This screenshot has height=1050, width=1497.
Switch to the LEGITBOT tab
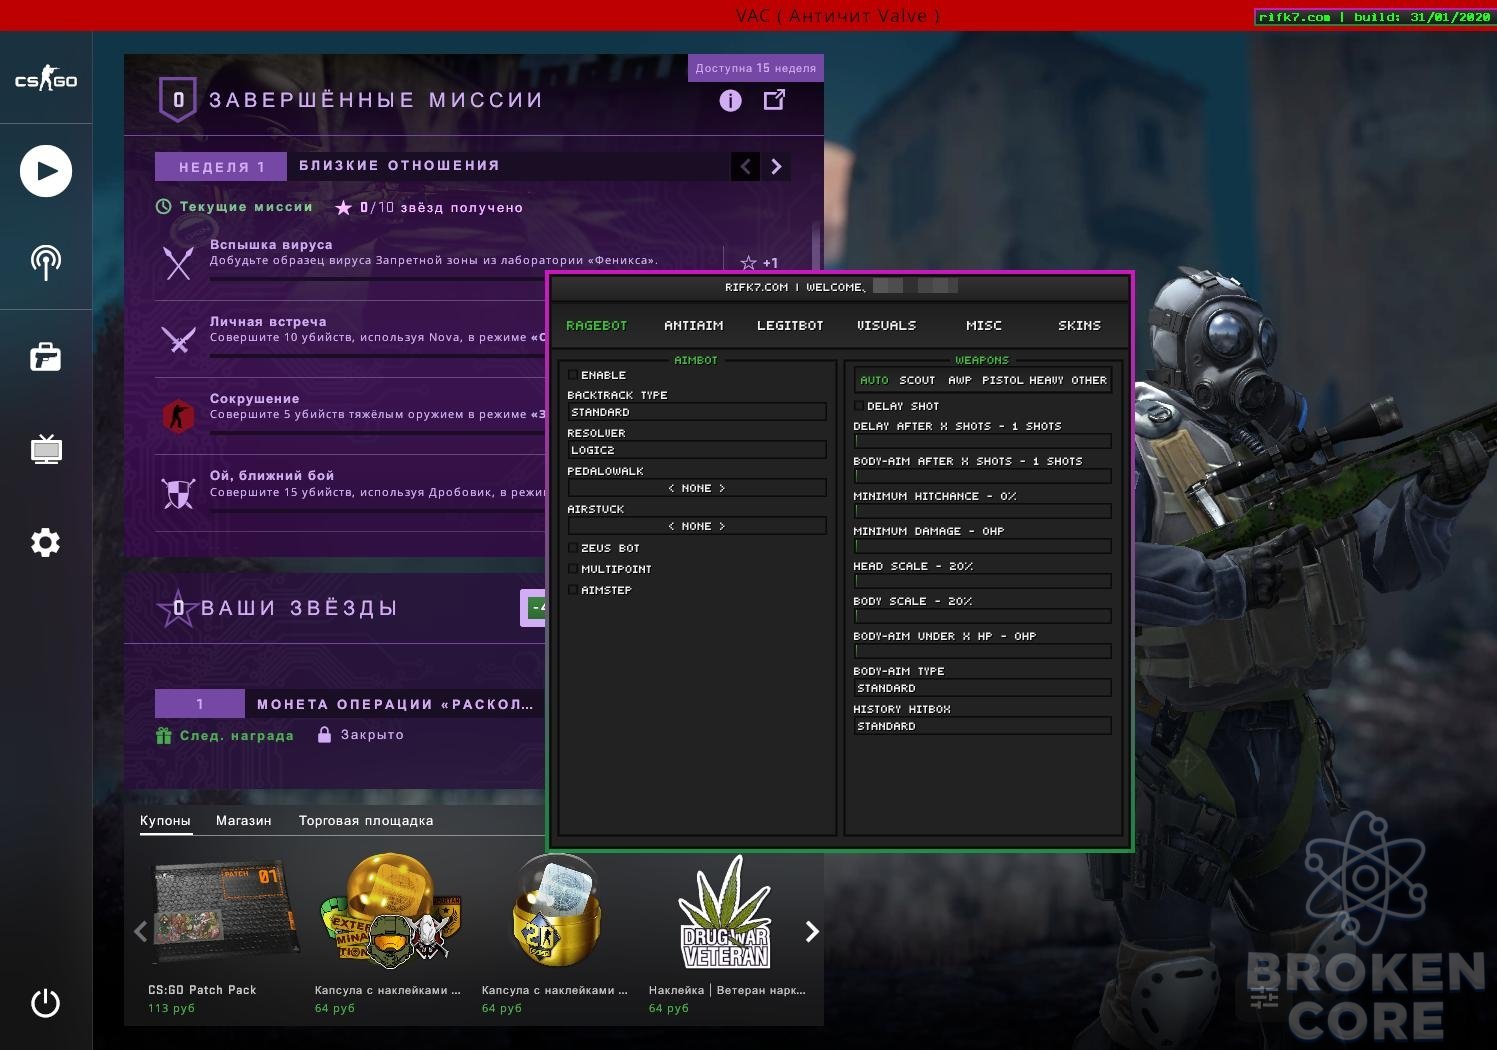click(x=790, y=325)
